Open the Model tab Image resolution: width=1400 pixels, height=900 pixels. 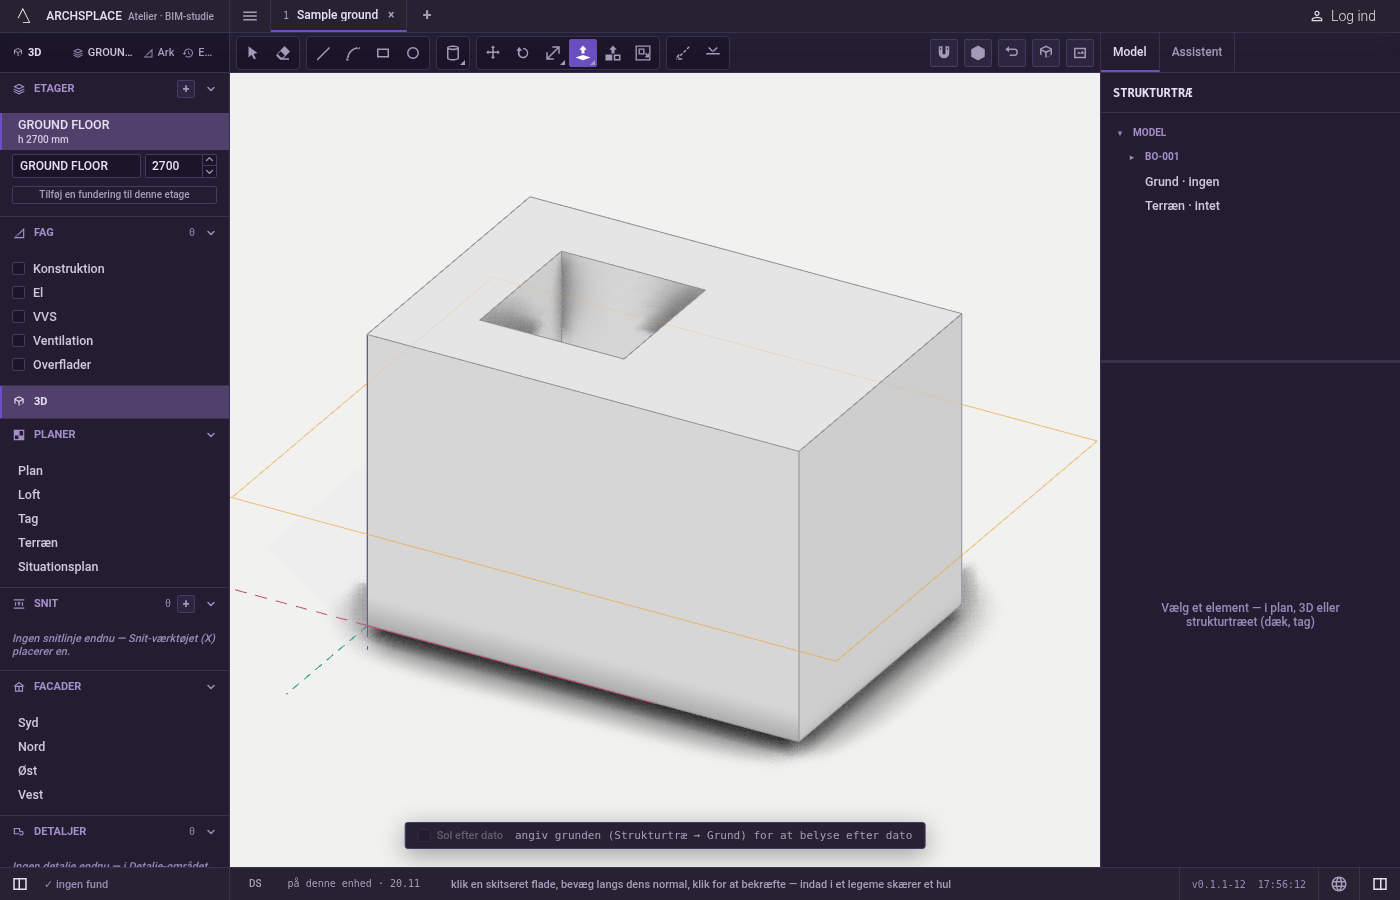pos(1130,52)
